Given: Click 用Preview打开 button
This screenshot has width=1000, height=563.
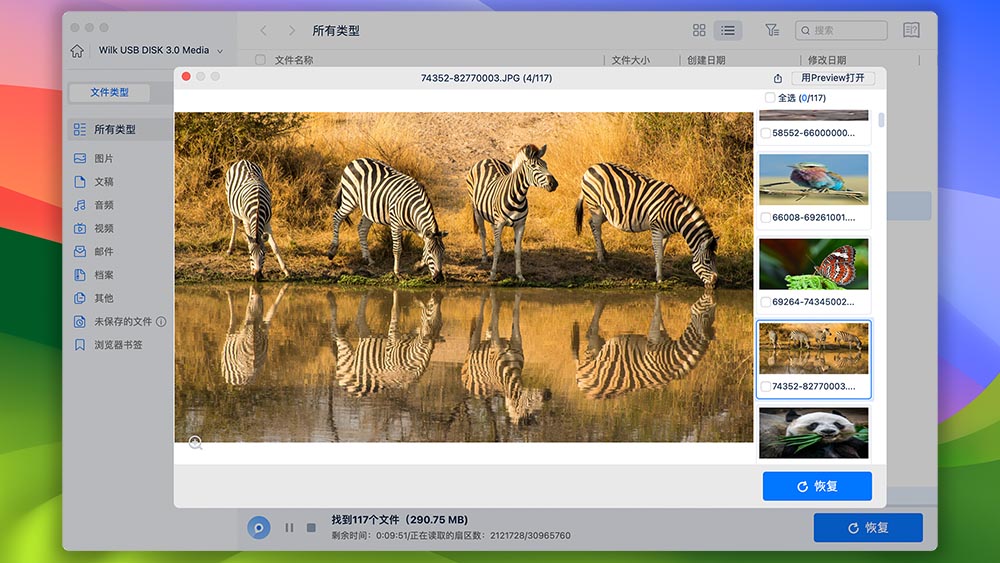Looking at the screenshot, I should (833, 78).
